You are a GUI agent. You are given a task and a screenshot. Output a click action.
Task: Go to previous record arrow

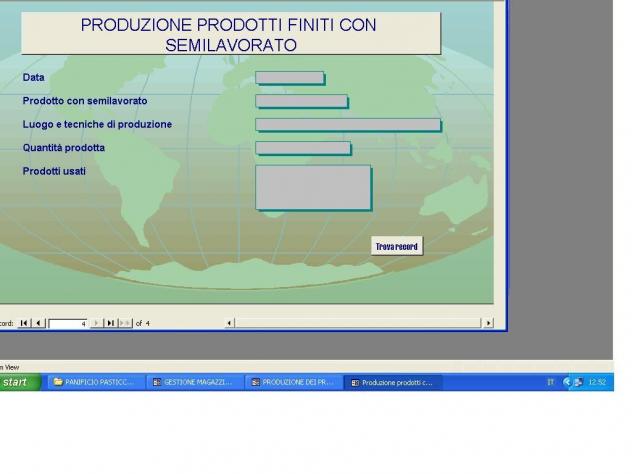pyautogui.click(x=39, y=323)
